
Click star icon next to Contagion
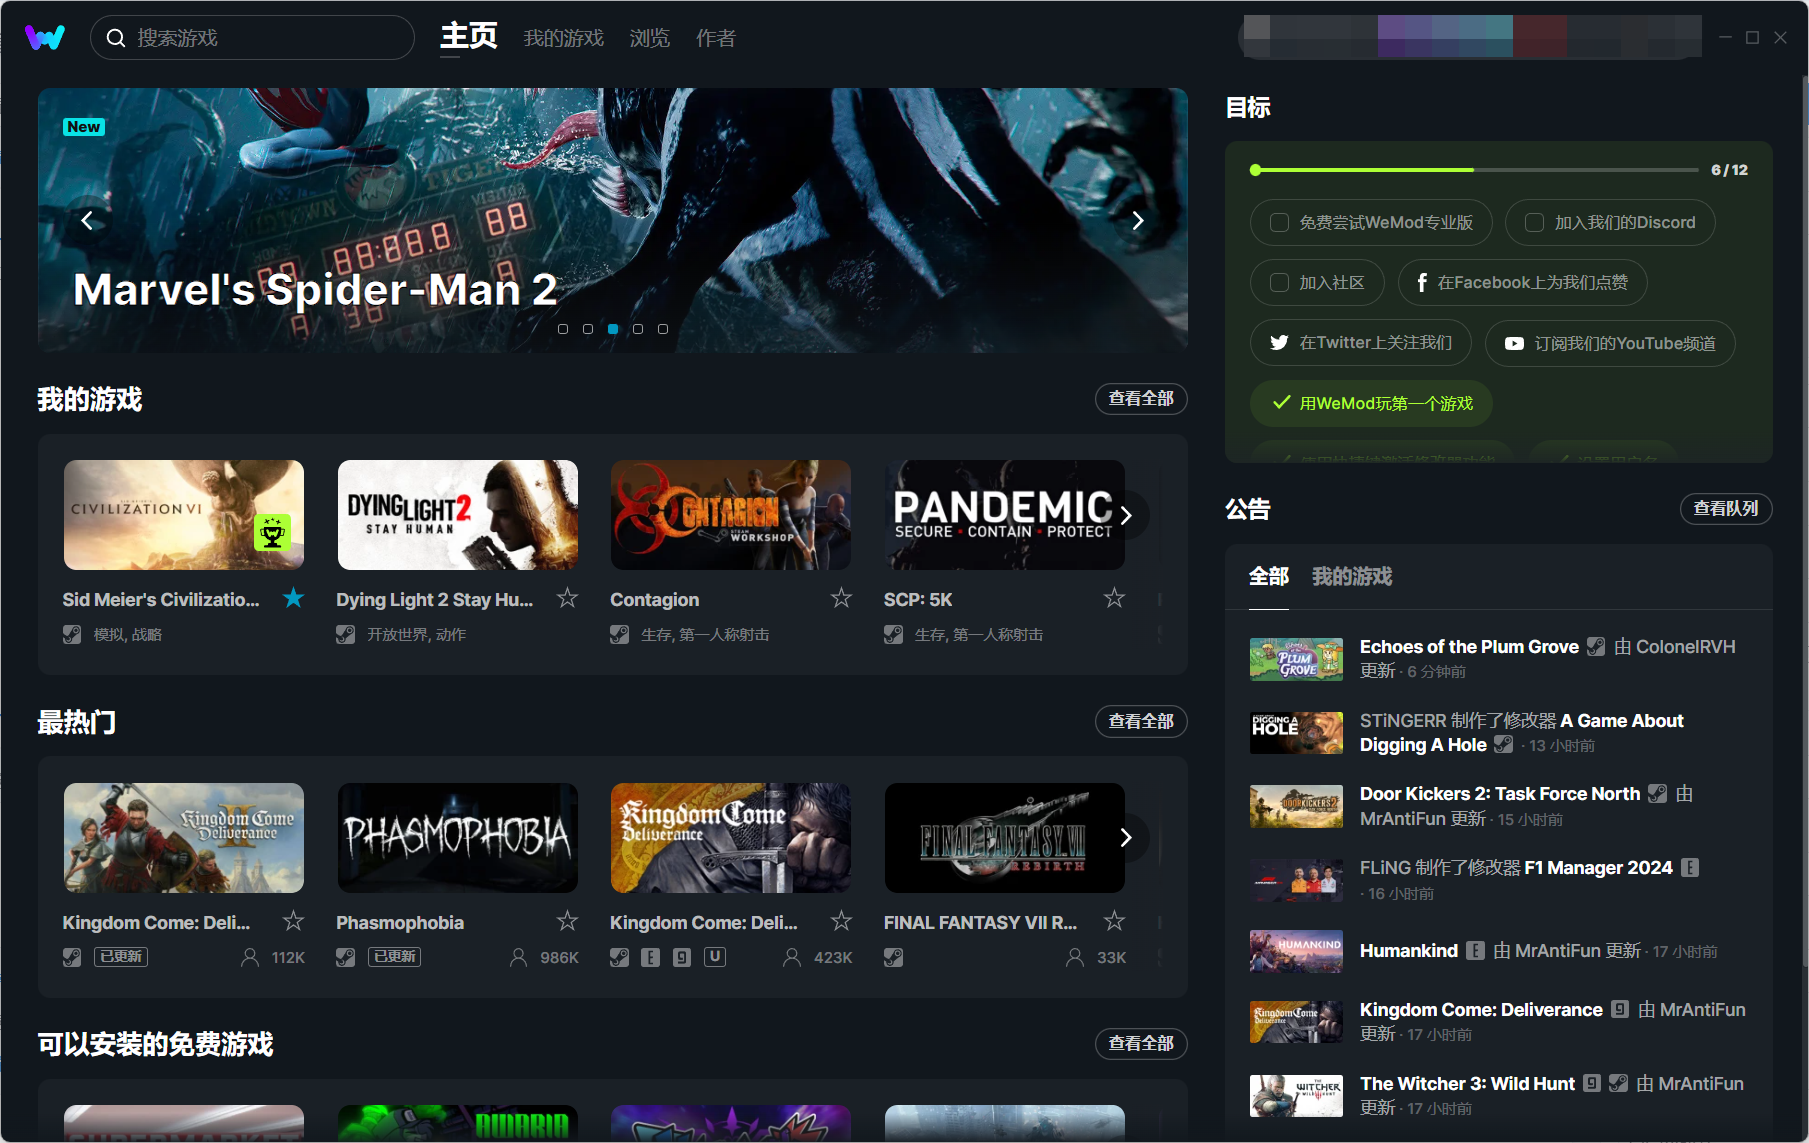841,598
